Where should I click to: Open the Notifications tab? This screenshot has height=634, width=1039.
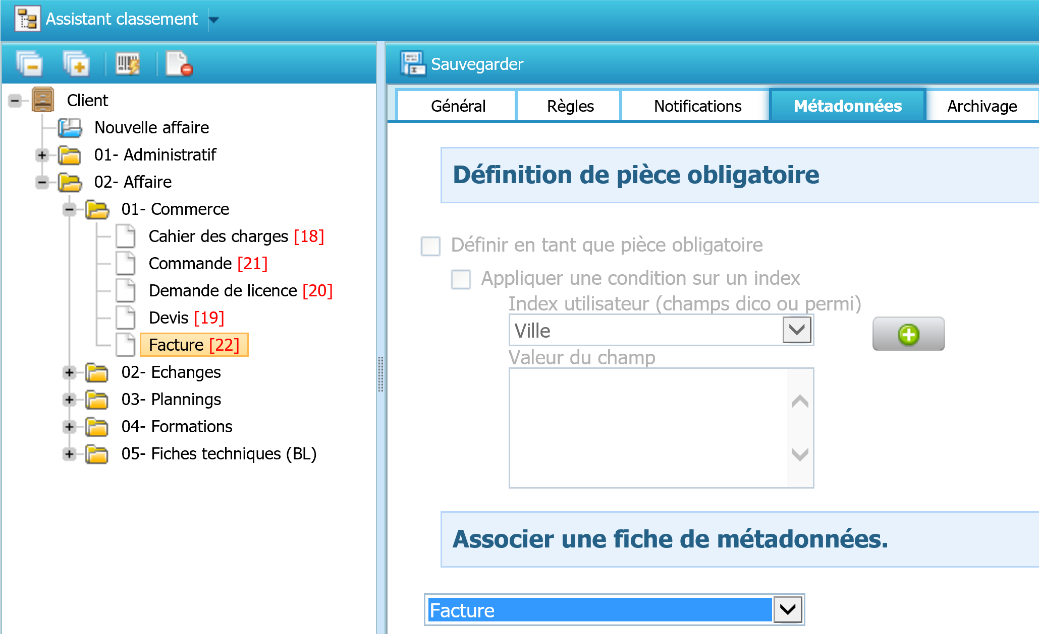click(697, 106)
